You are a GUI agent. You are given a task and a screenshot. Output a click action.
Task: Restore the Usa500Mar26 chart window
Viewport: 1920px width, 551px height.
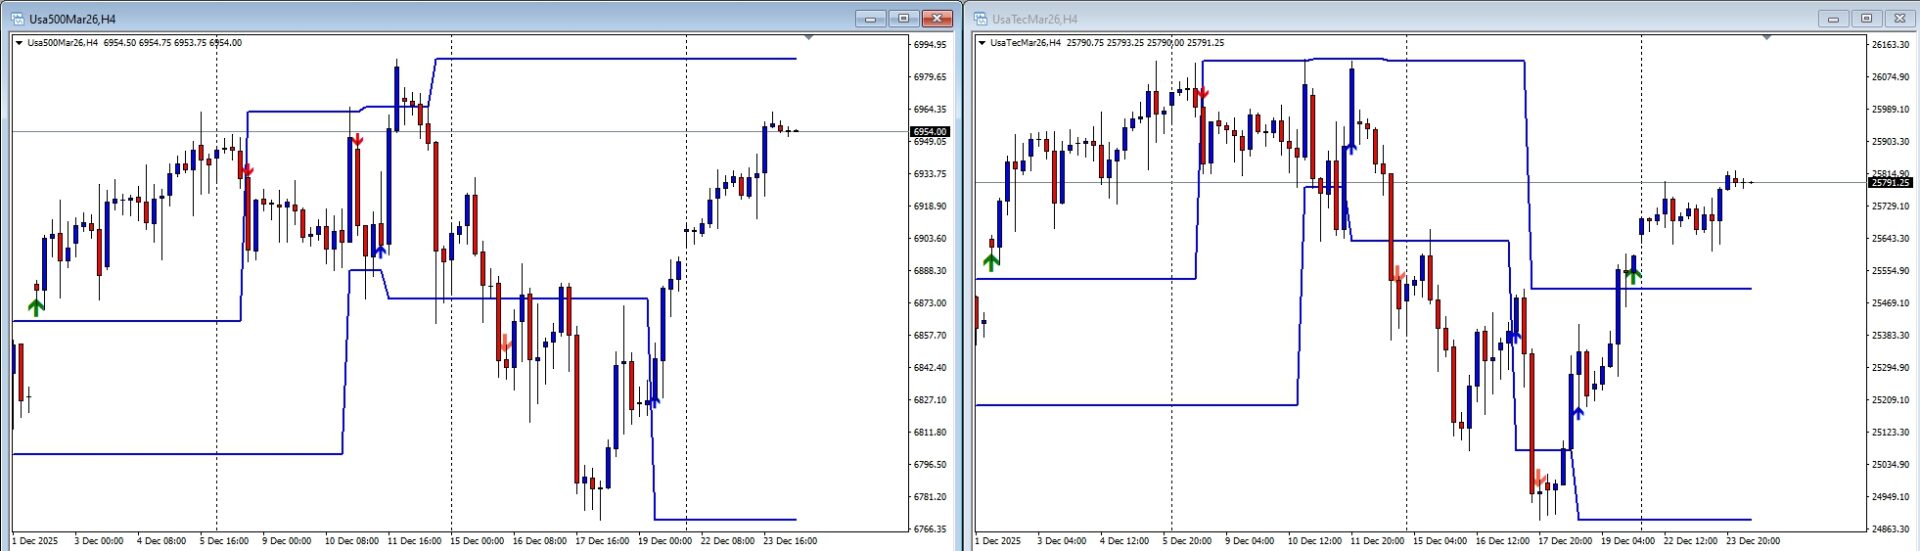pos(904,19)
